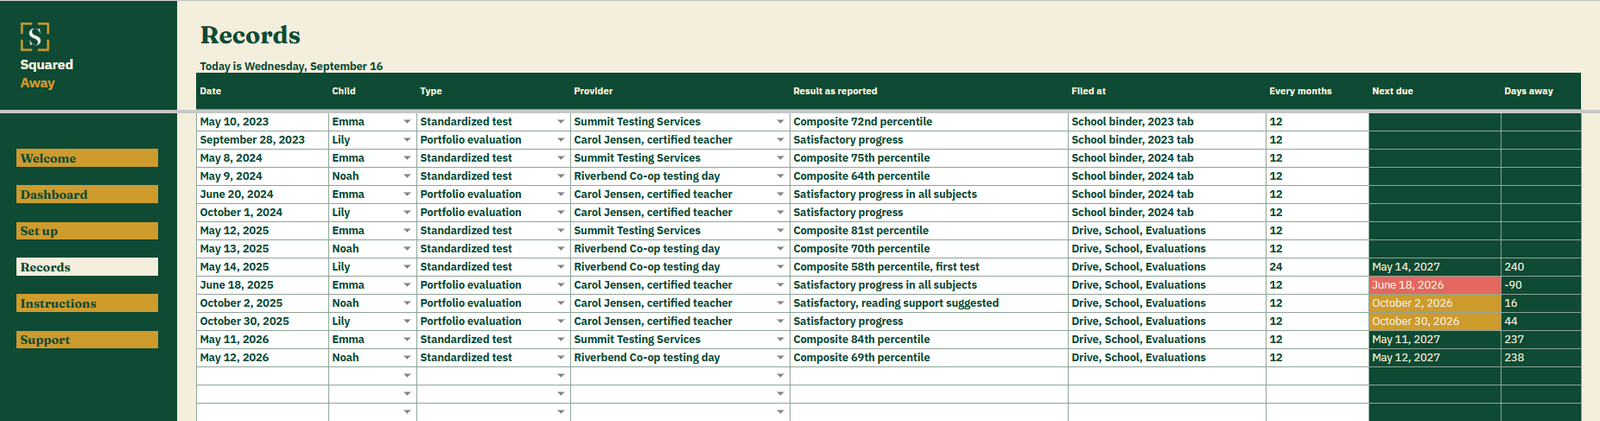1600x421 pixels.
Task: Click the empty date cell below May 12, 2026
Action: click(x=262, y=376)
